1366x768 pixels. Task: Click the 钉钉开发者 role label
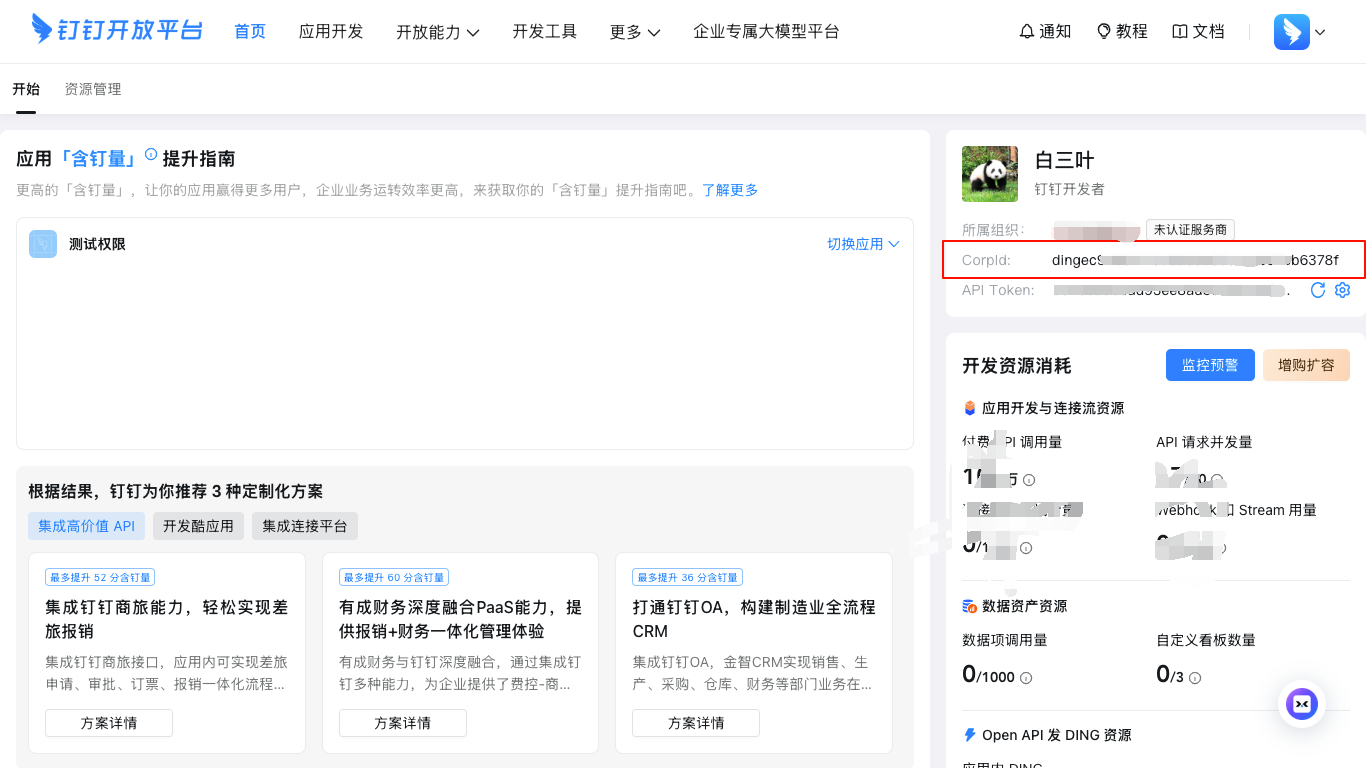point(1069,189)
